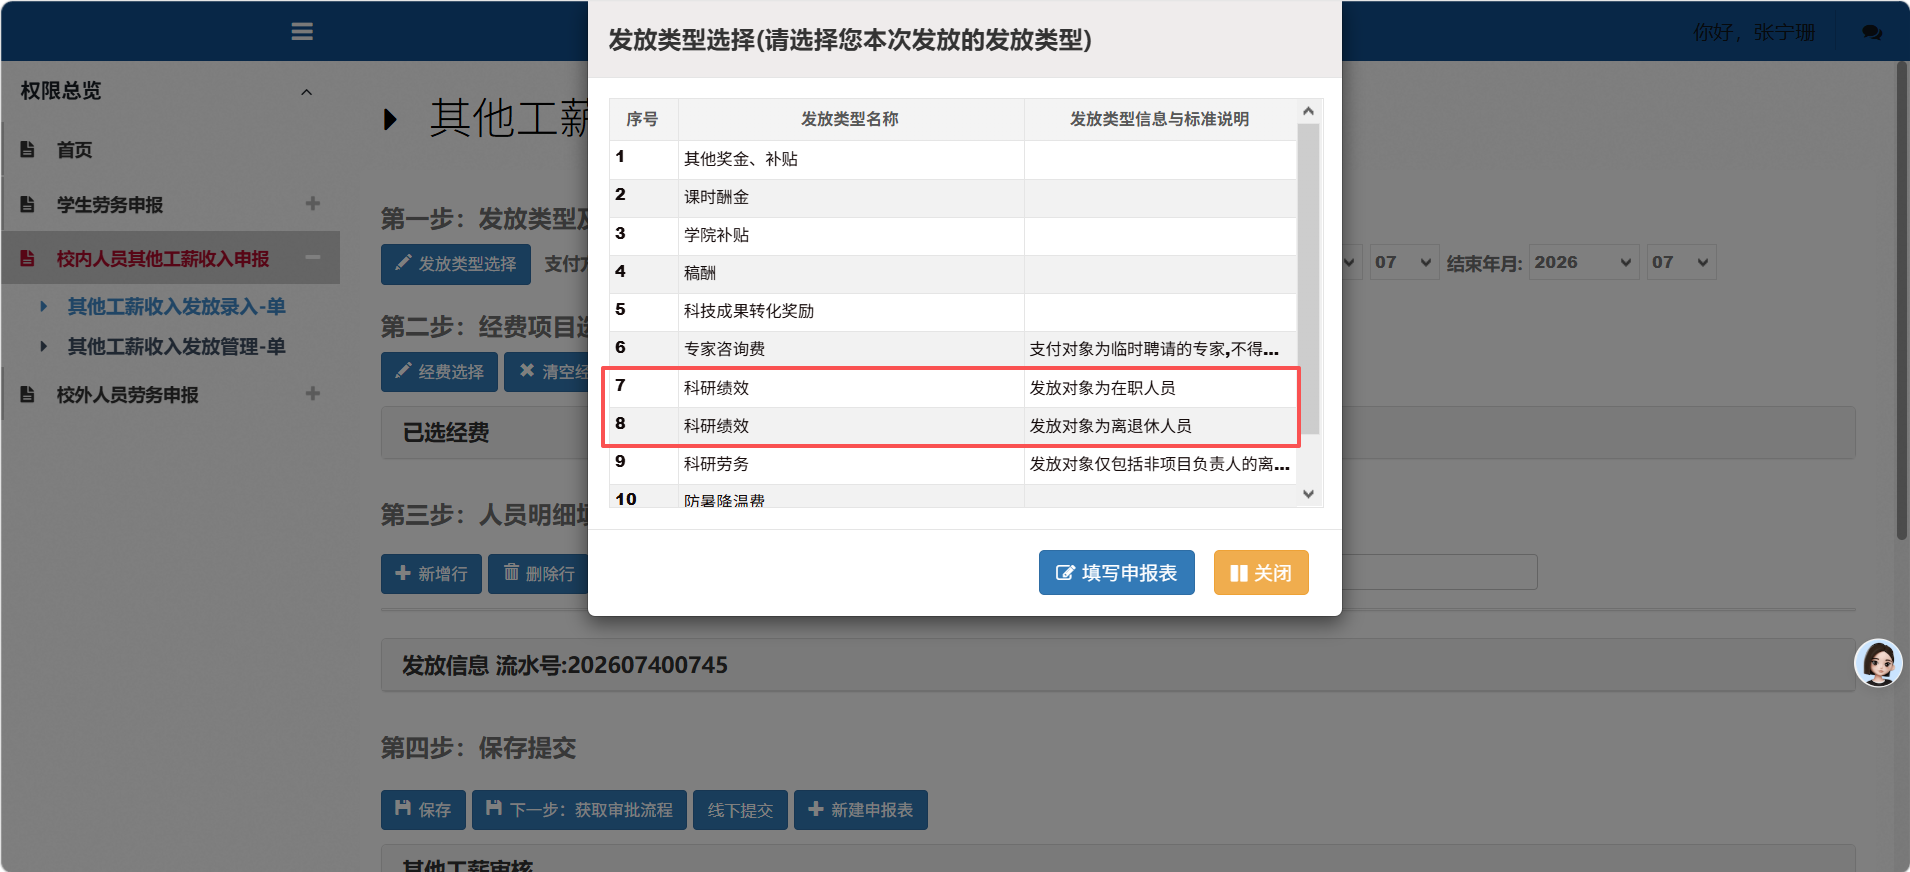Click 线下提交 button
1910x872 pixels.
740,810
